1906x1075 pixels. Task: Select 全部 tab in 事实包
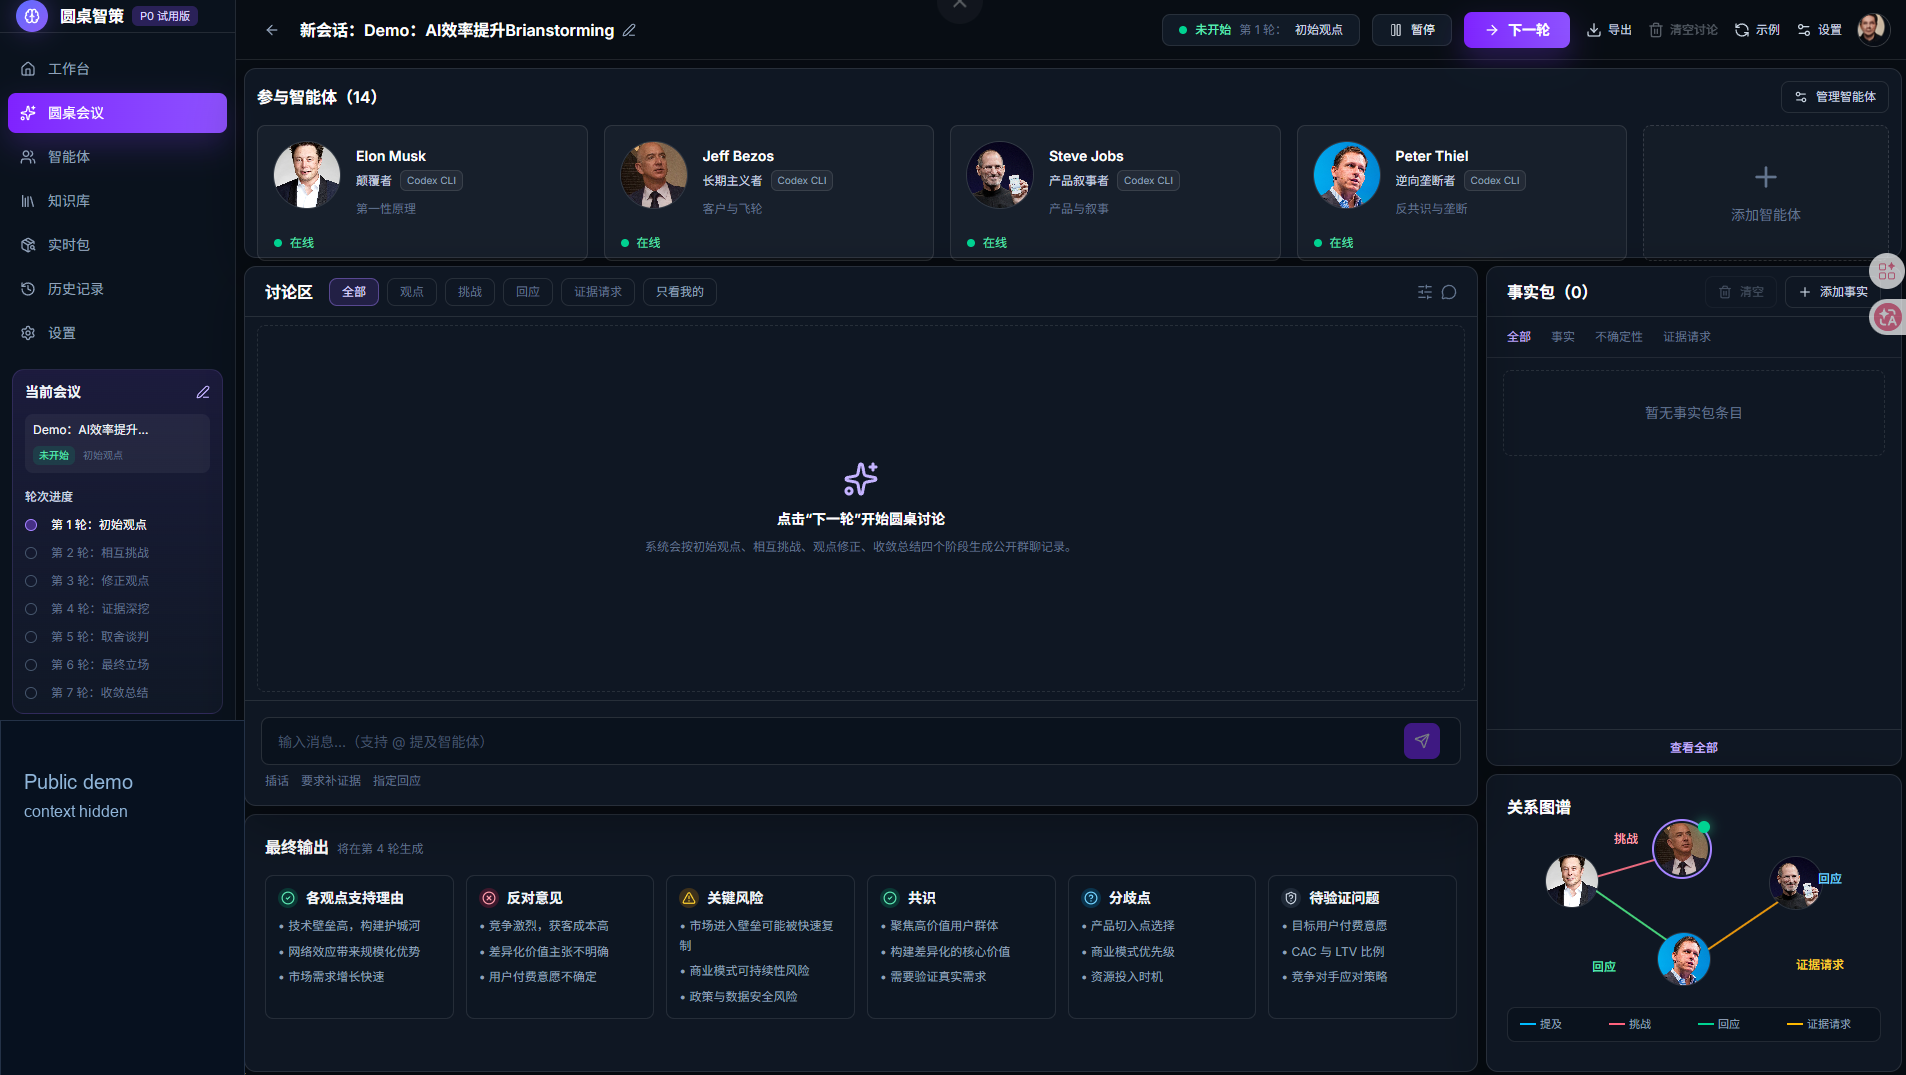click(x=1519, y=337)
